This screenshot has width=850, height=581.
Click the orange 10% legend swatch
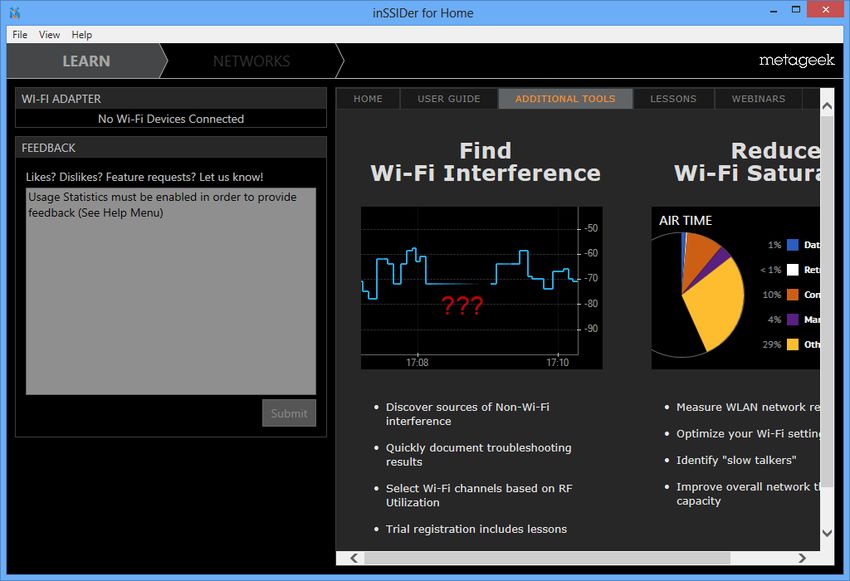(x=793, y=295)
